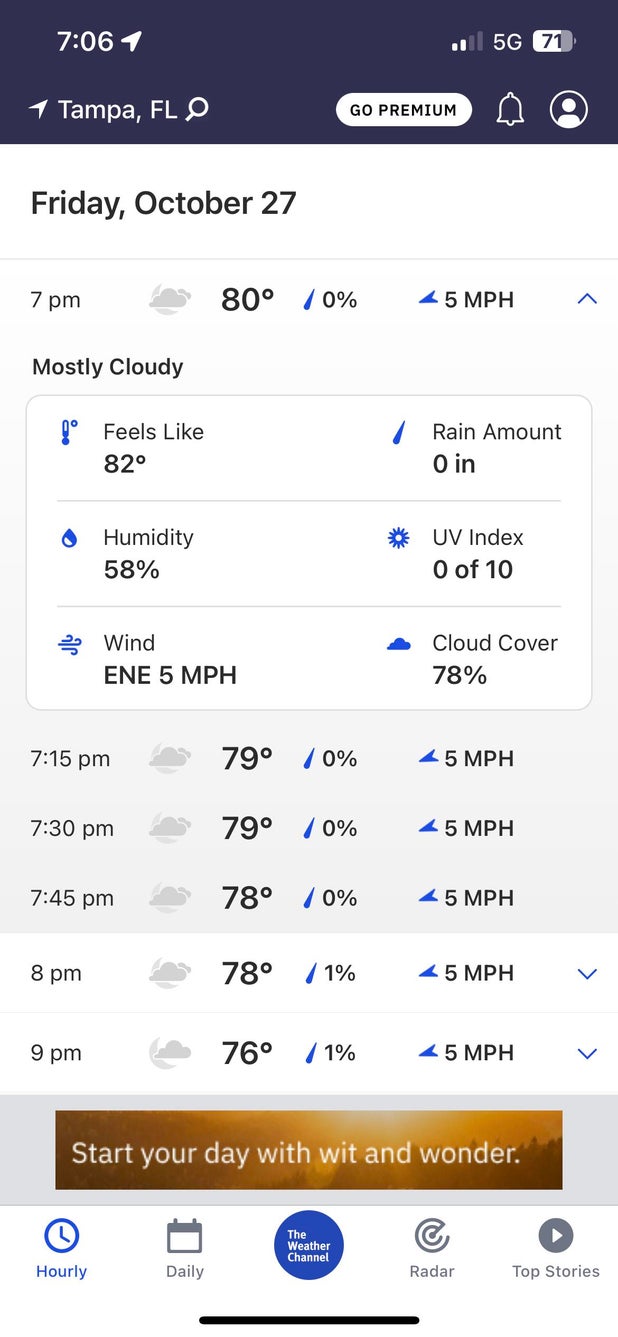Tap the Tampa, FL location label
618x1337 pixels.
pyautogui.click(x=118, y=109)
